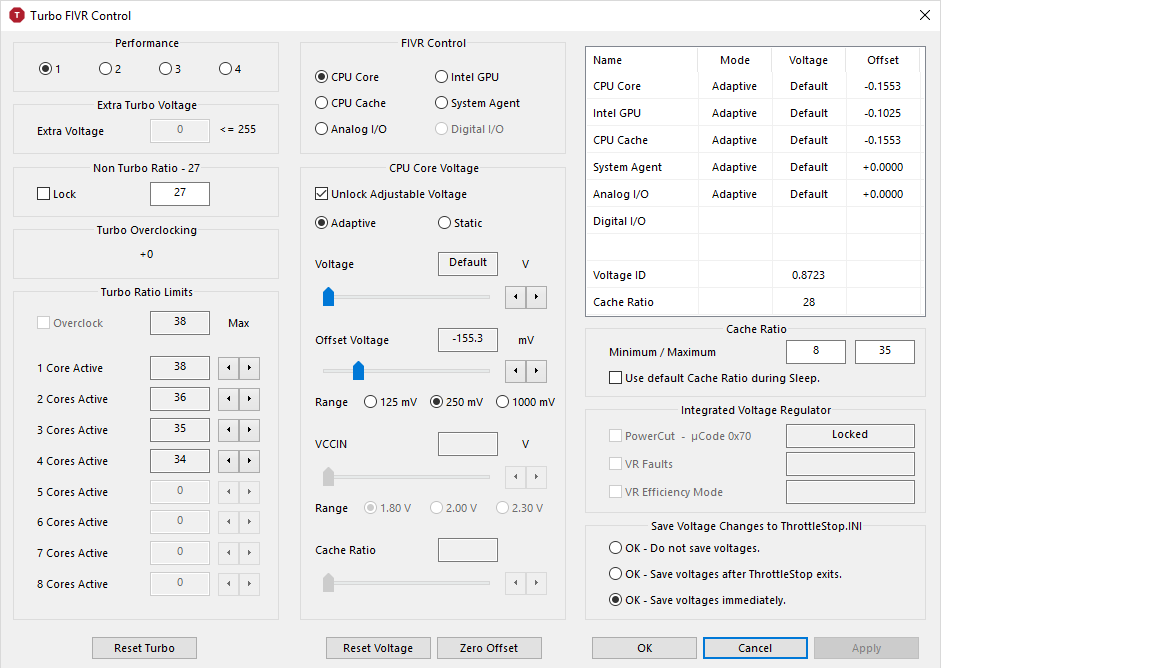
Task: Click the Zero Offset button
Action: click(489, 647)
